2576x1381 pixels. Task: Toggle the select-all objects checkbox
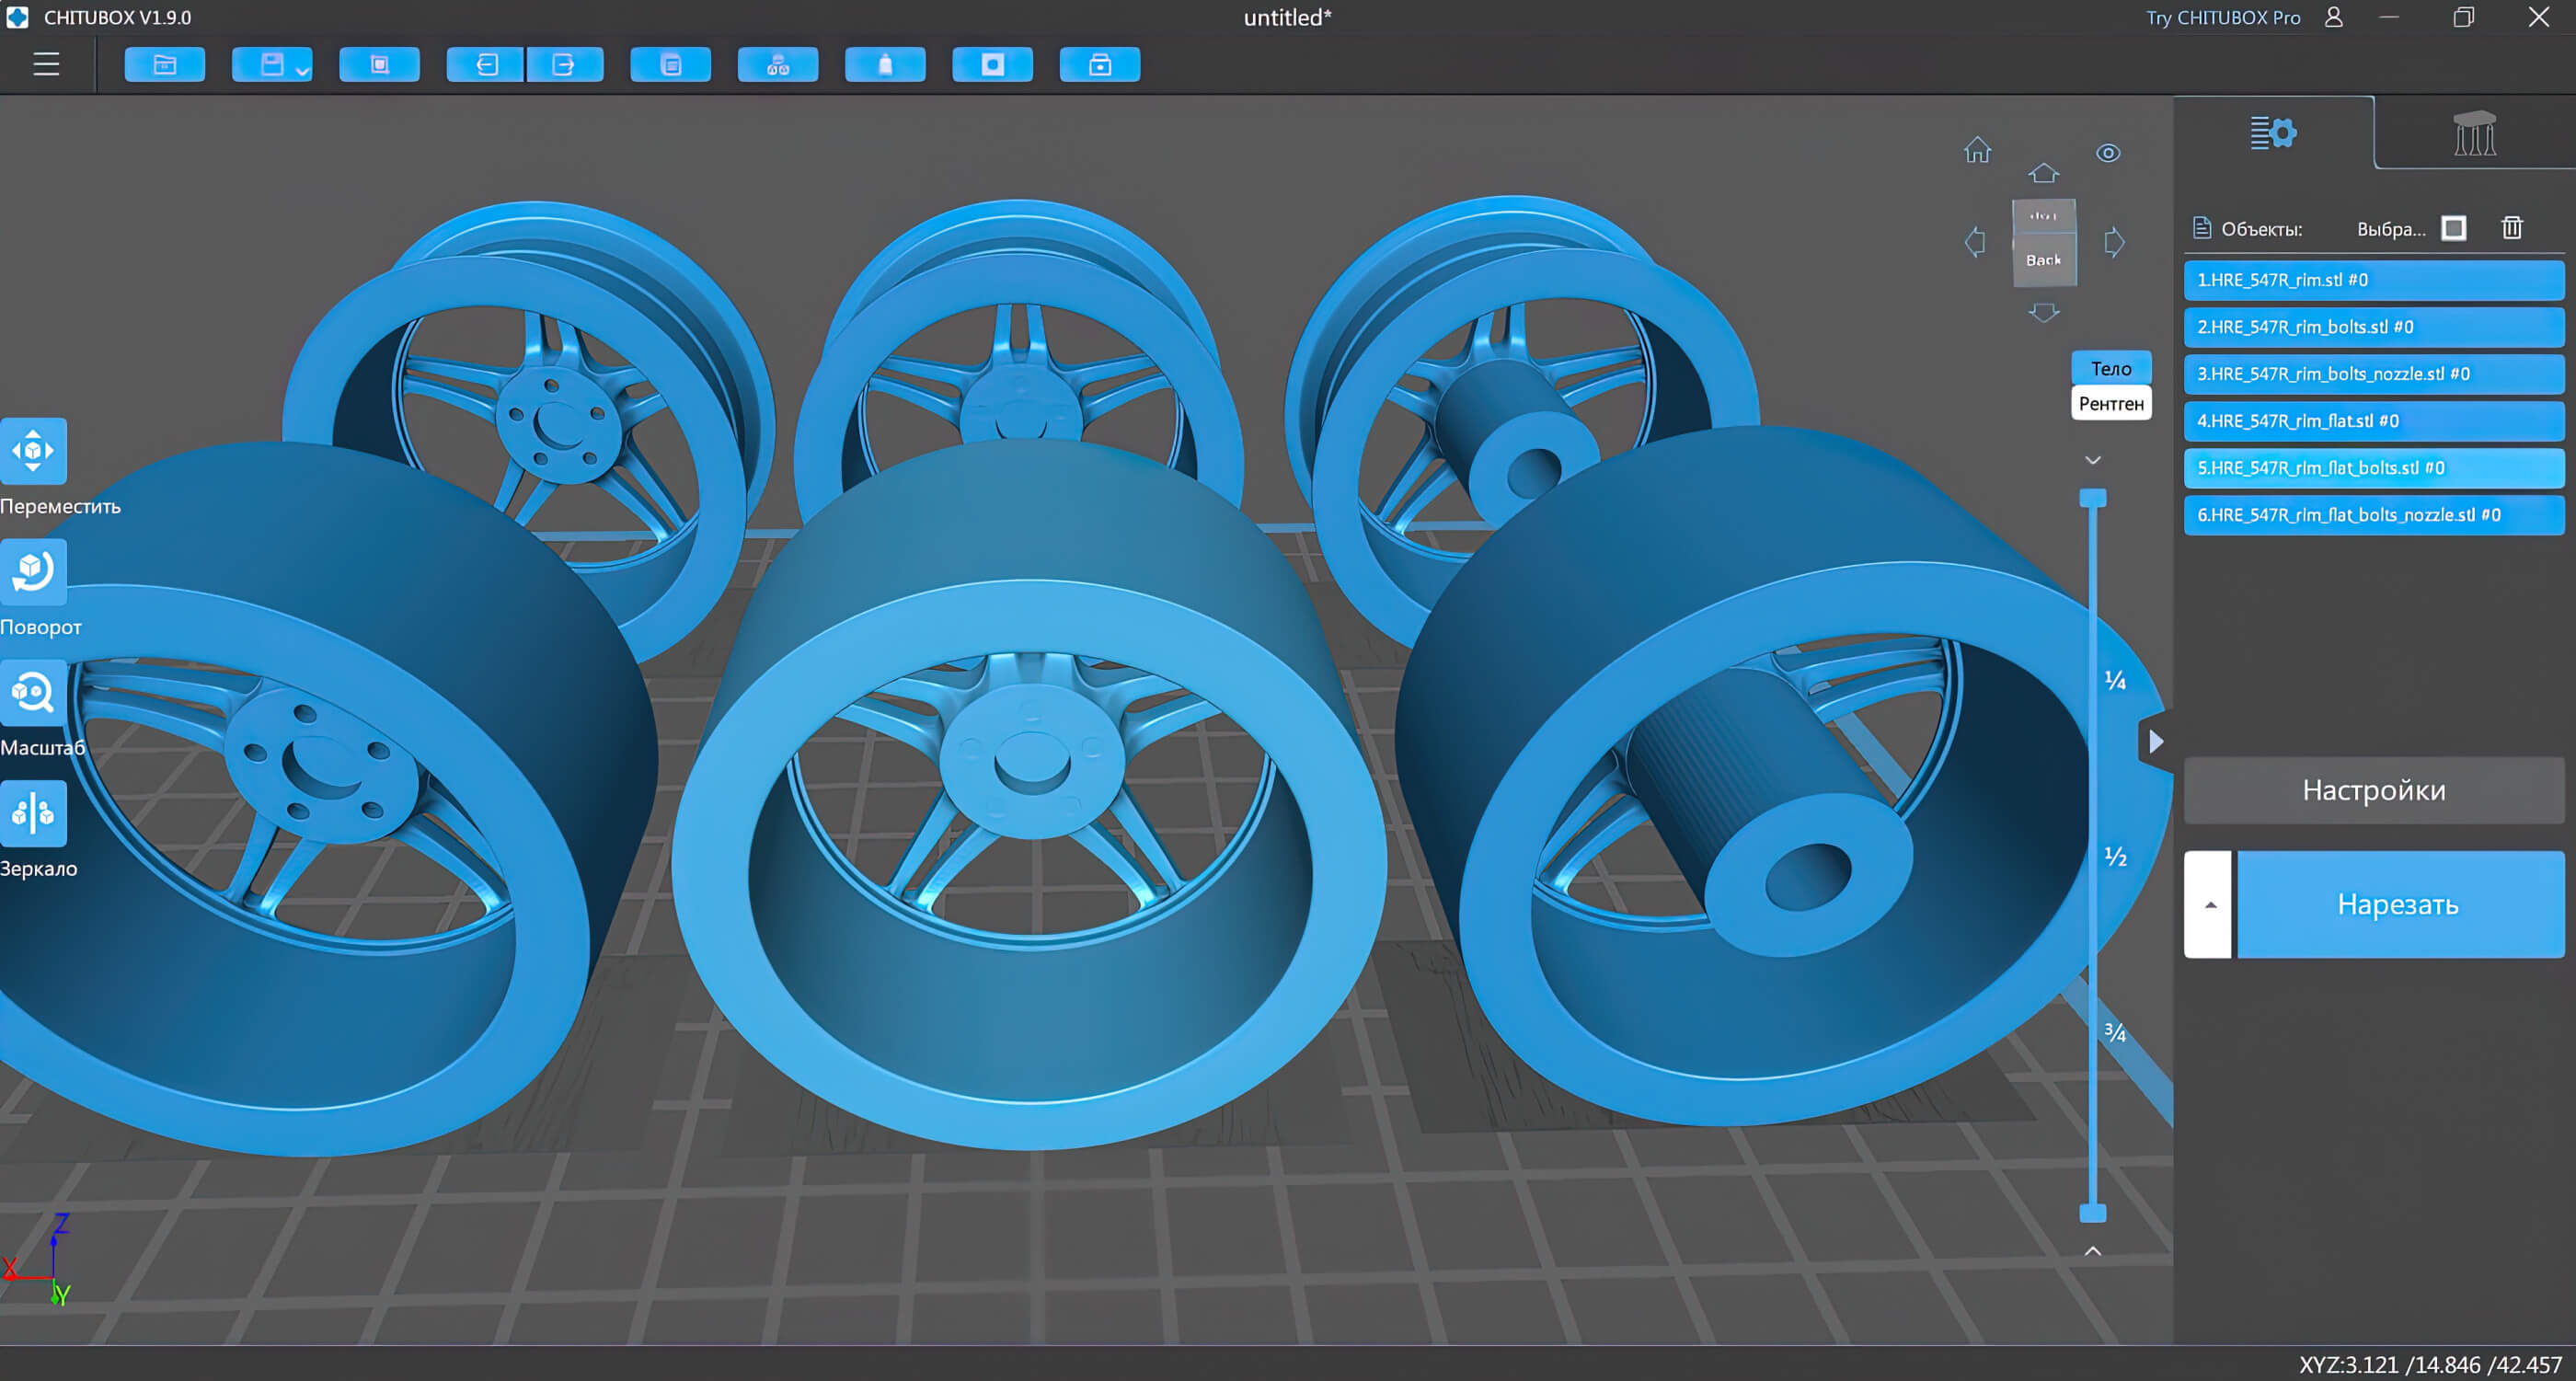2454,229
